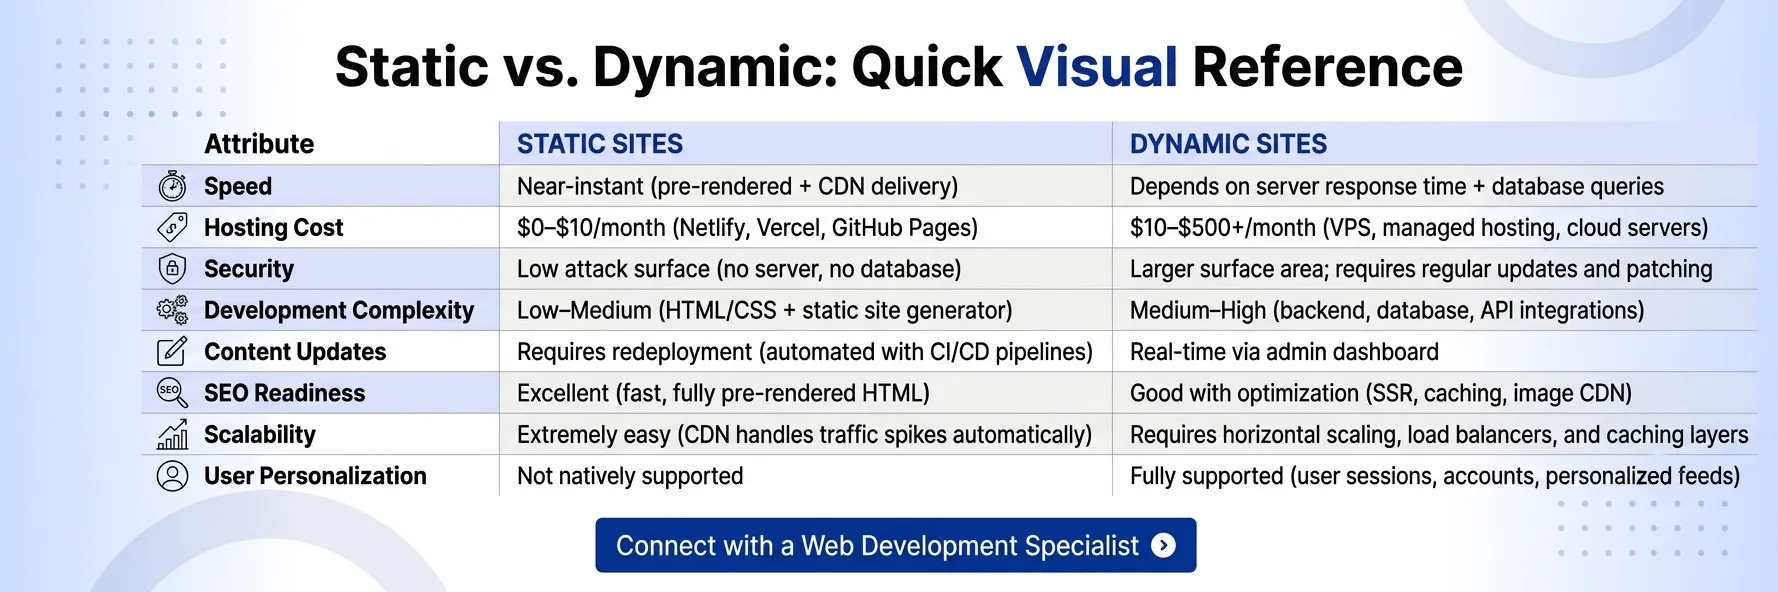Click the Hosting Cost row label

[273, 228]
